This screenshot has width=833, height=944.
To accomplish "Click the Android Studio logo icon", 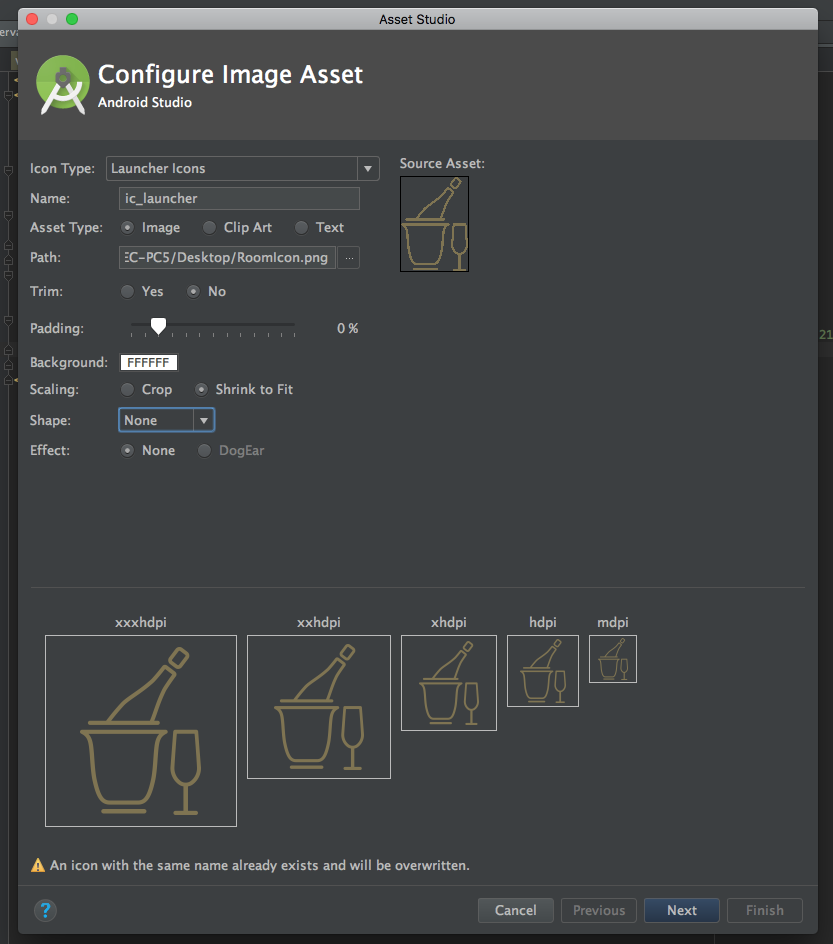I will 63,85.
